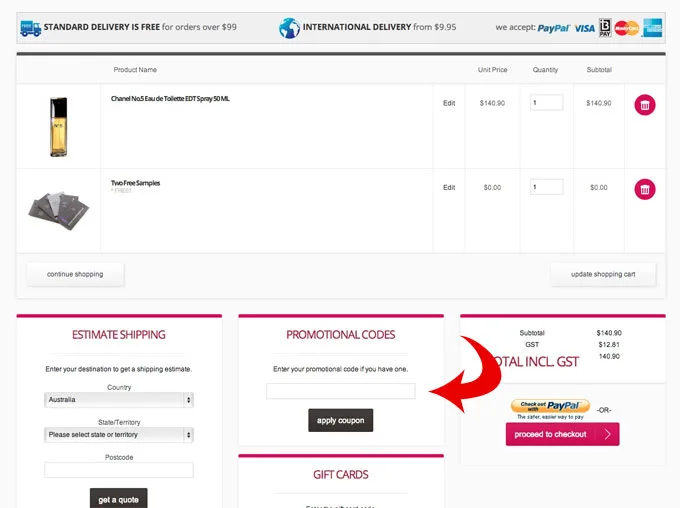Screen dimensions: 680x508
Task: Click the BPAY payment logo
Action: pyautogui.click(x=605, y=28)
